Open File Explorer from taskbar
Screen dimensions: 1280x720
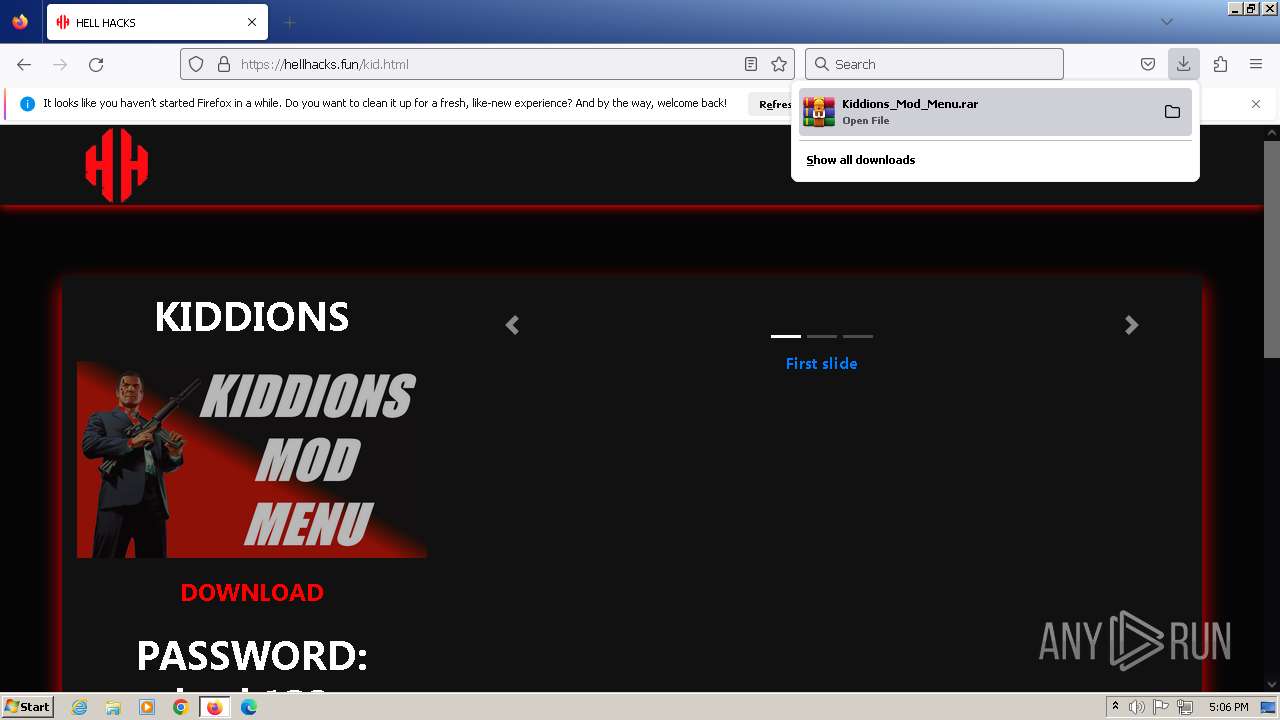113,707
